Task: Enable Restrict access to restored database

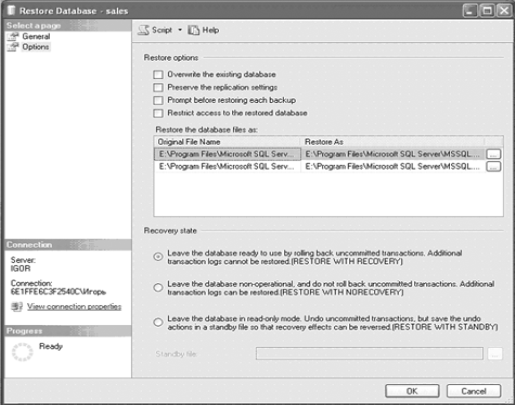Action: coord(158,113)
